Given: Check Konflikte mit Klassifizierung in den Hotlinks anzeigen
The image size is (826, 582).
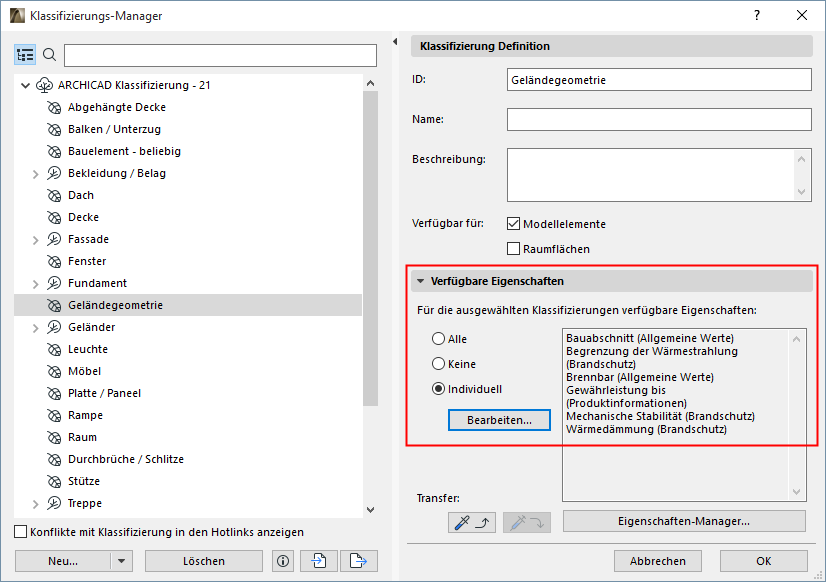Looking at the screenshot, I should 21,532.
